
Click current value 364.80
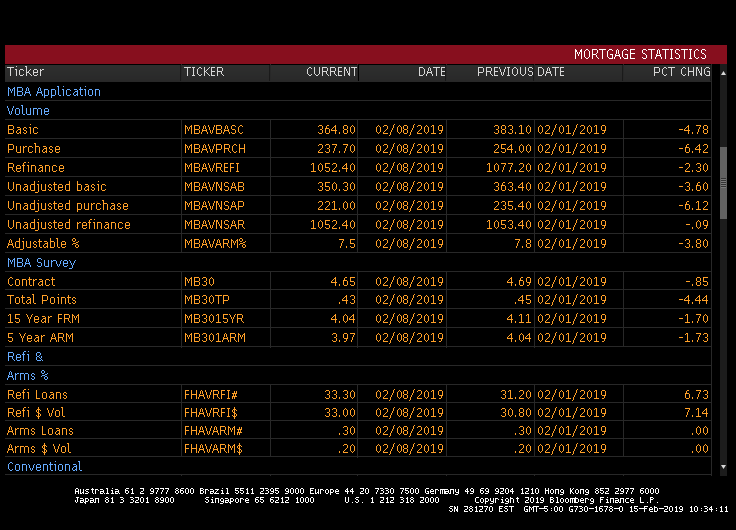tap(336, 130)
